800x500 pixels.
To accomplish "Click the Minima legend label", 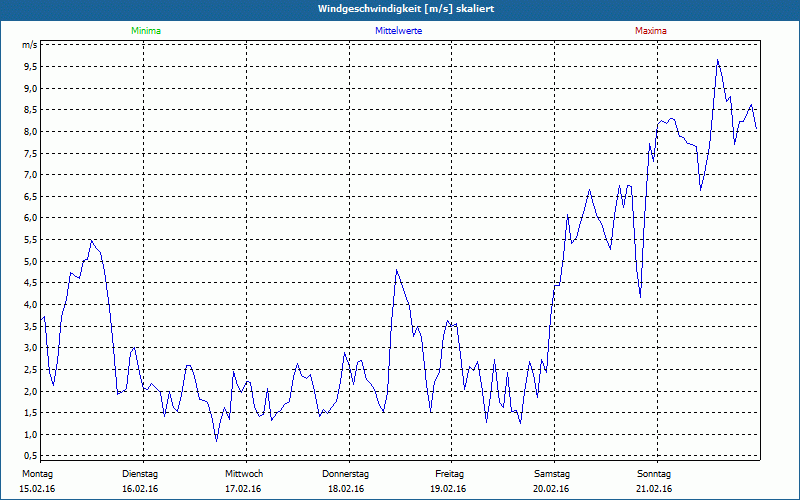I will 146,31.
